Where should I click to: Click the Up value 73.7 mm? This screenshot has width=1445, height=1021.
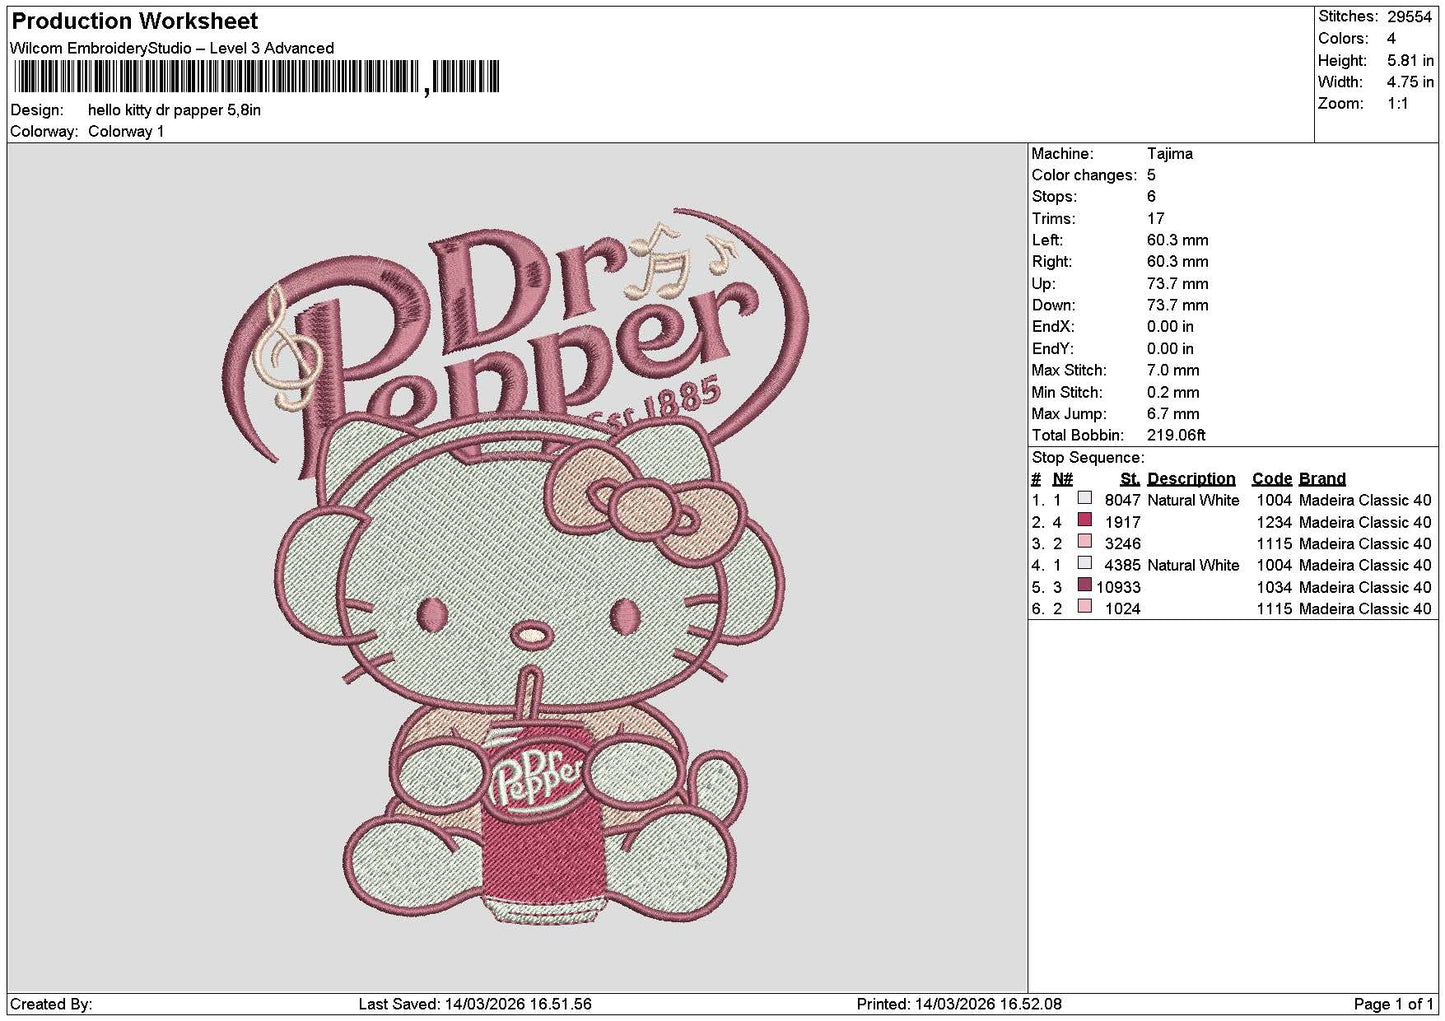click(1177, 284)
